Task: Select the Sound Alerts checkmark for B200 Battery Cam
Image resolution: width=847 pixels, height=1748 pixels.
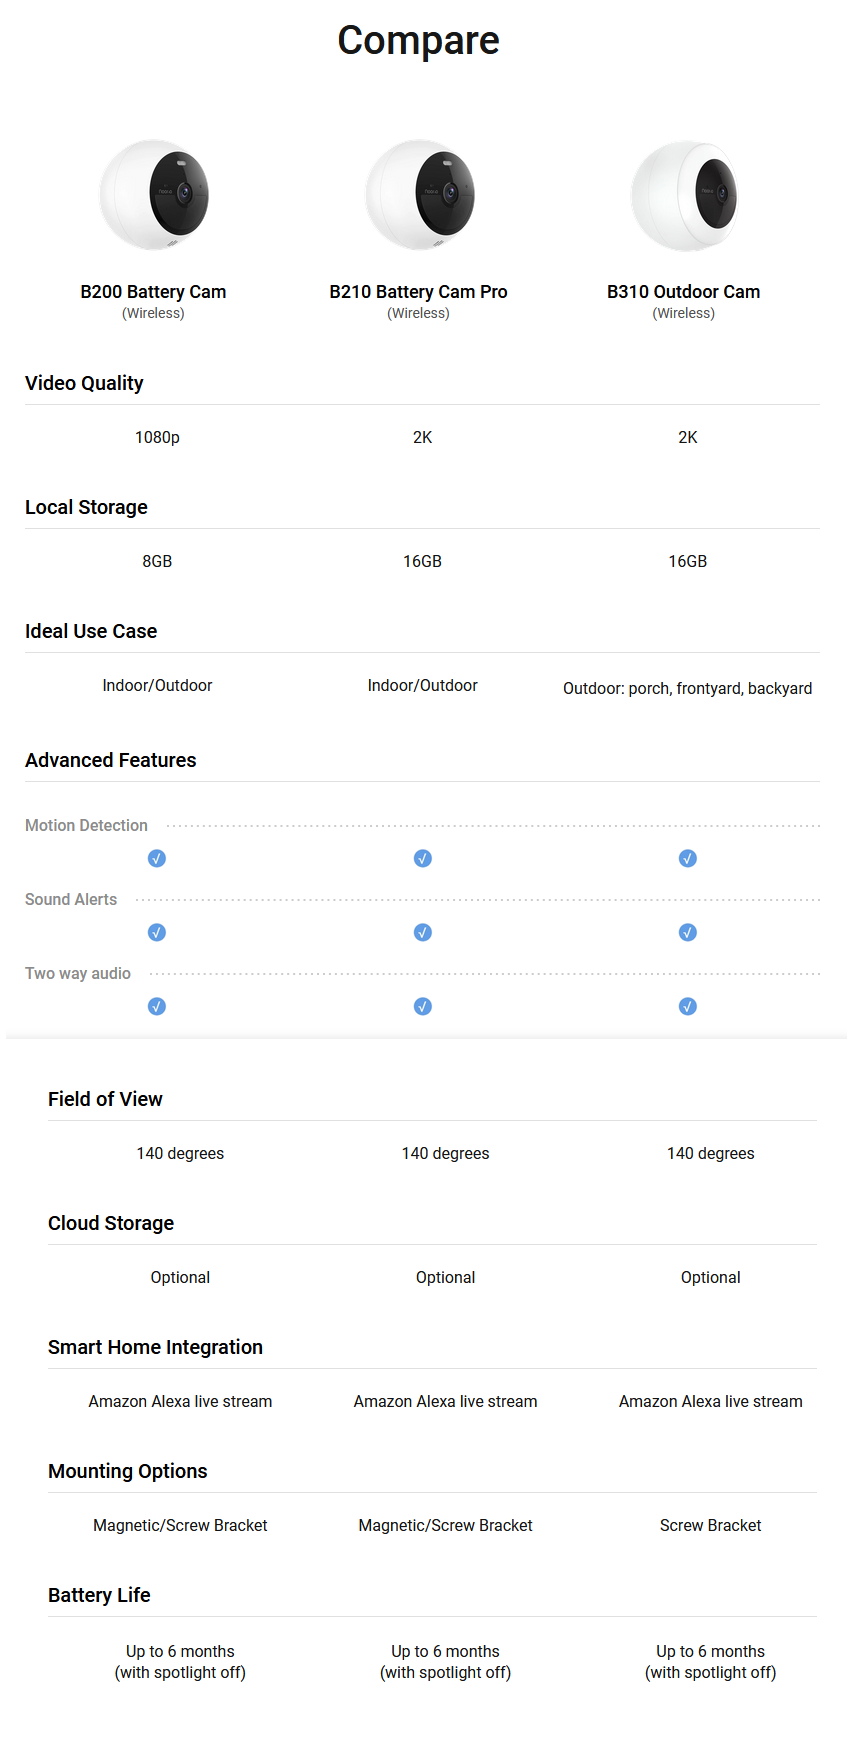Action: pyautogui.click(x=157, y=932)
